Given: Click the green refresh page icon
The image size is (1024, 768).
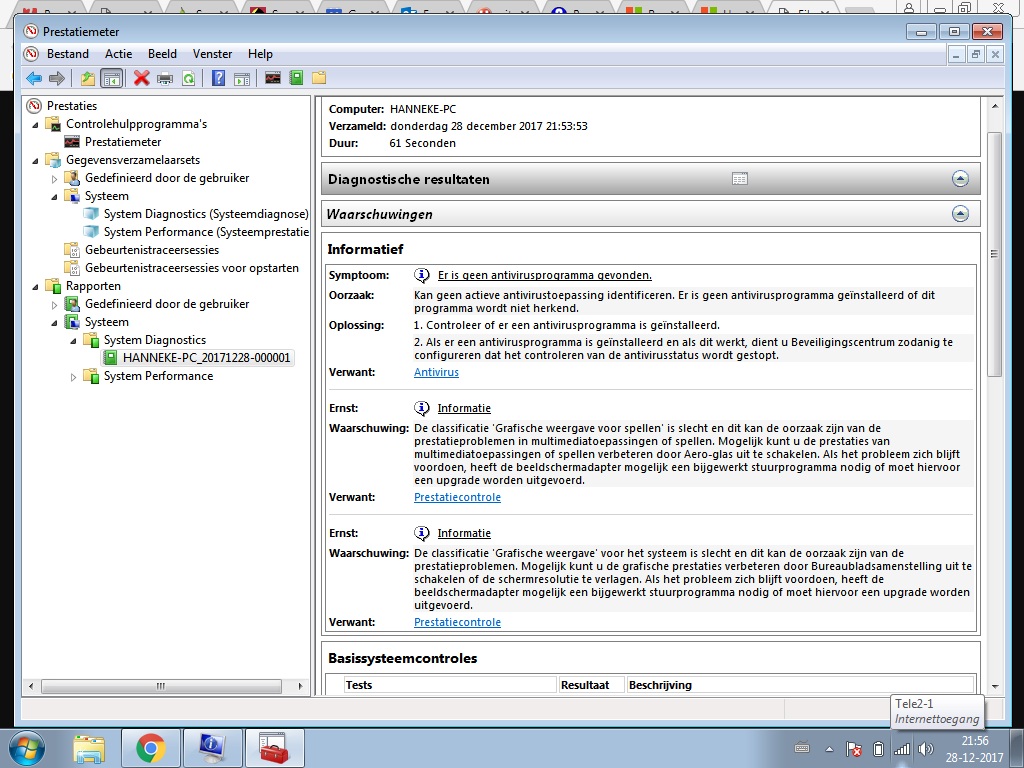Looking at the screenshot, I should 188,78.
